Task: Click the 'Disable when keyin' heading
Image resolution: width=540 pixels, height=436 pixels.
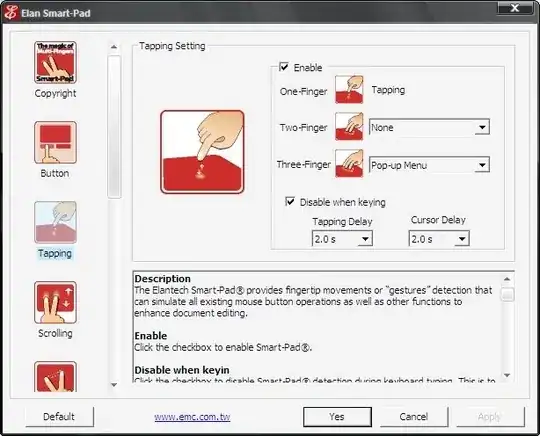Action: pyautogui.click(x=182, y=370)
